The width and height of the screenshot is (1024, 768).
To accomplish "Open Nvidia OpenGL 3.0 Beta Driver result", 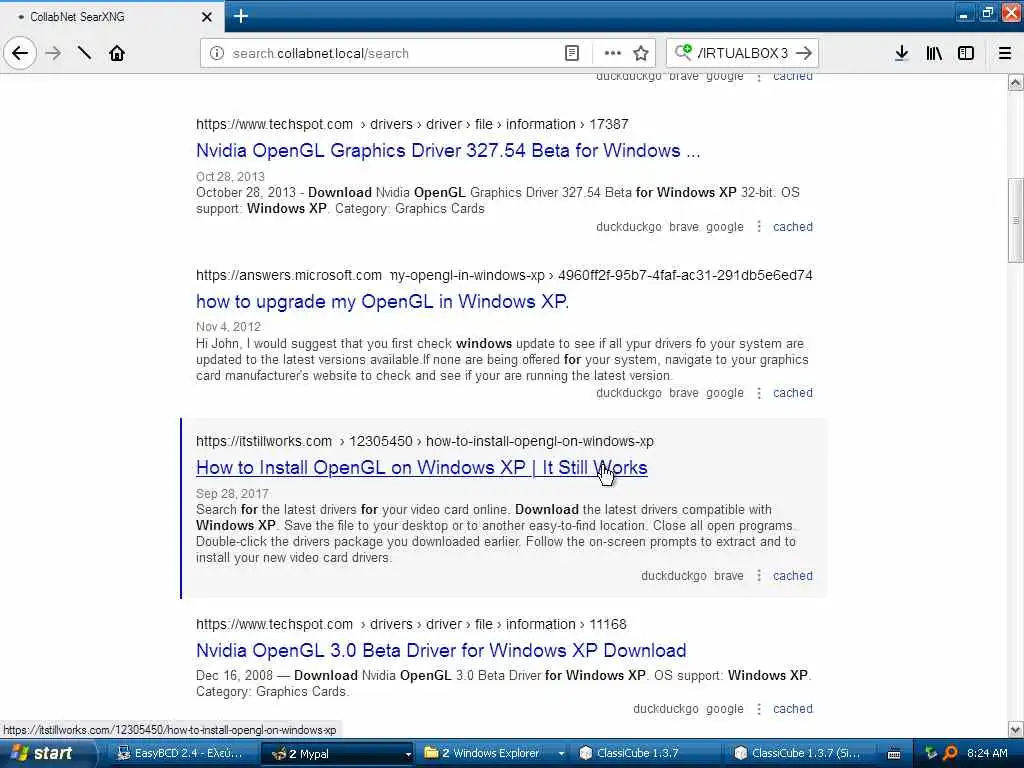I will tap(441, 650).
